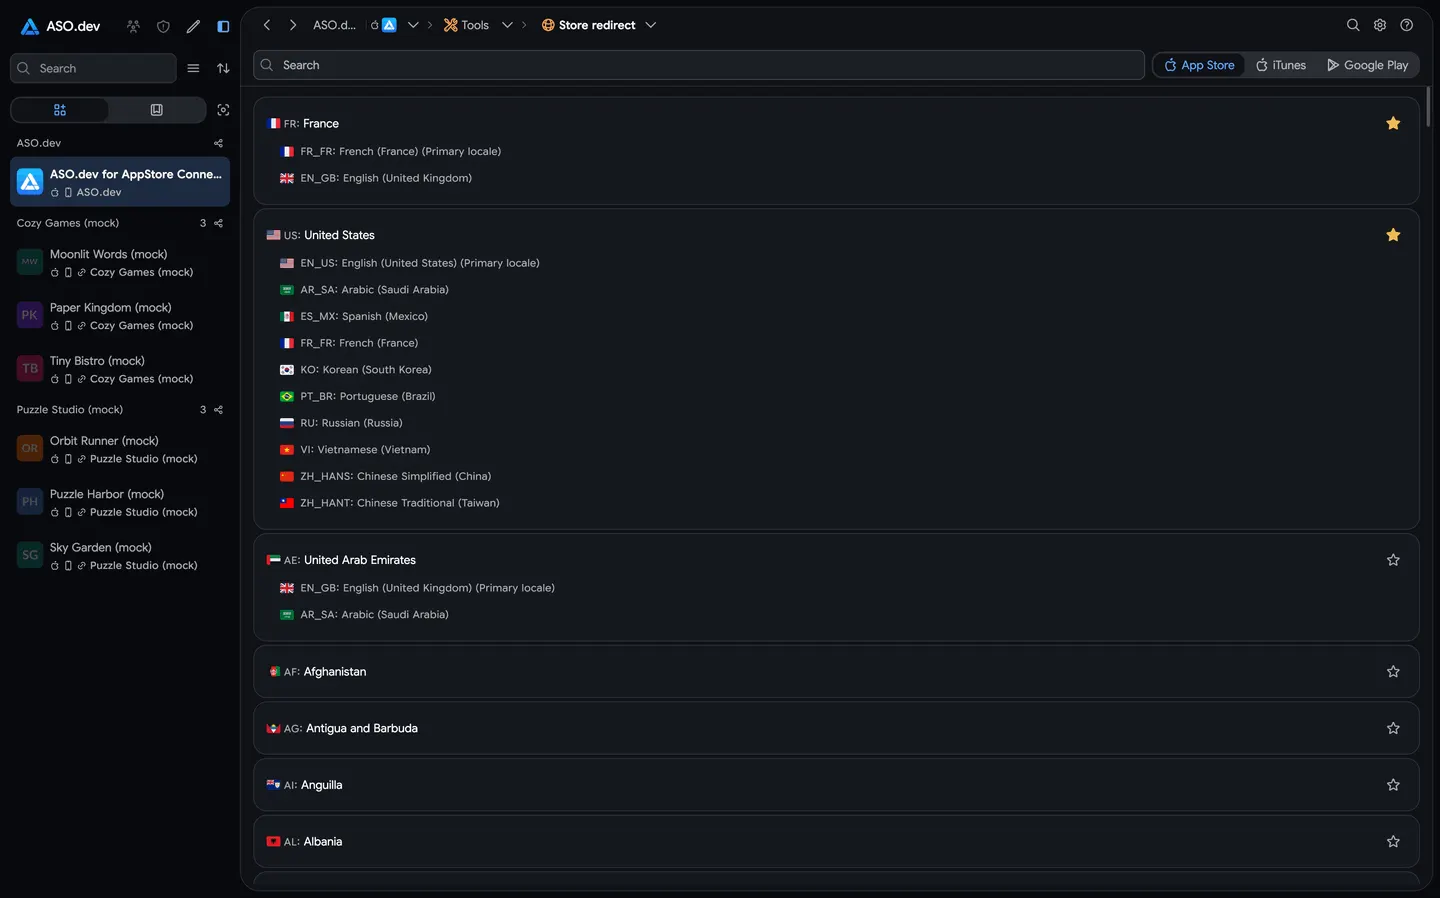The width and height of the screenshot is (1440, 898).
Task: Open the Store redirect dropdown
Action: coord(651,25)
